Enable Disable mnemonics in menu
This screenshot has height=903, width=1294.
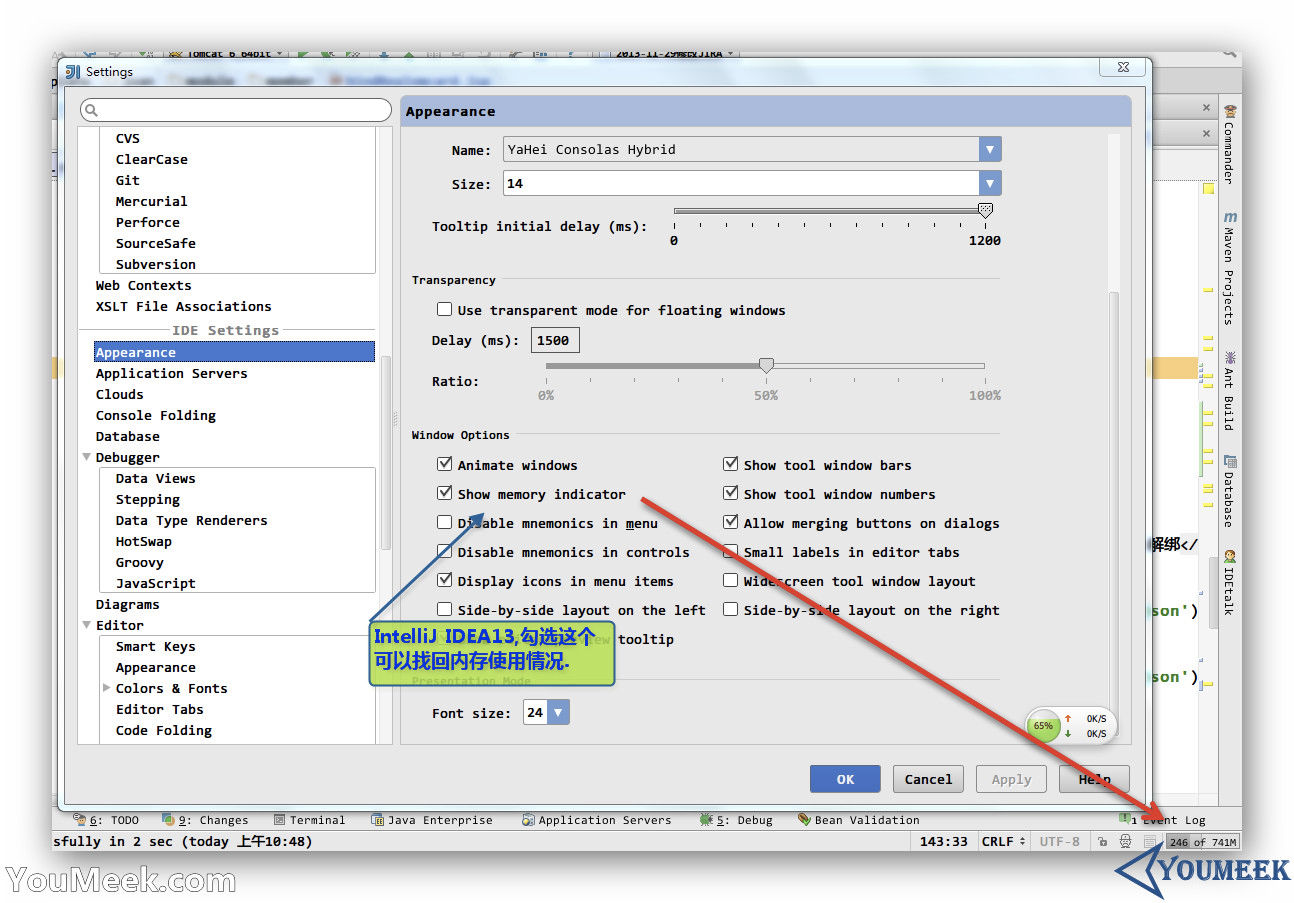pyautogui.click(x=445, y=523)
